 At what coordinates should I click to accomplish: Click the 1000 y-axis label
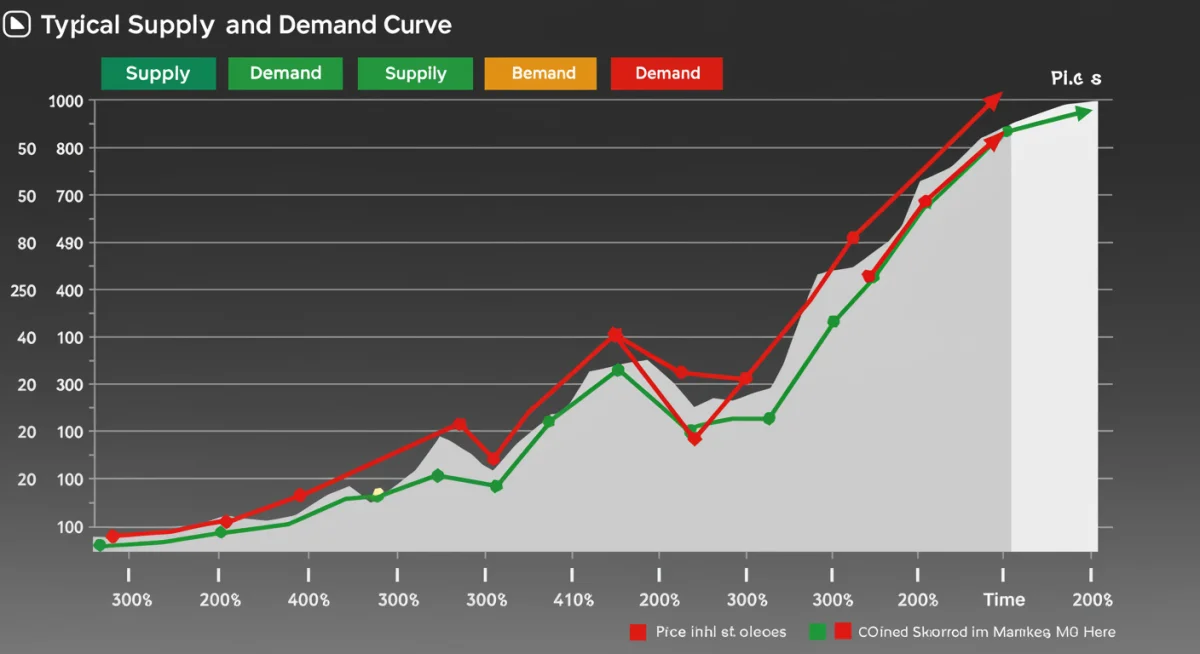66,101
